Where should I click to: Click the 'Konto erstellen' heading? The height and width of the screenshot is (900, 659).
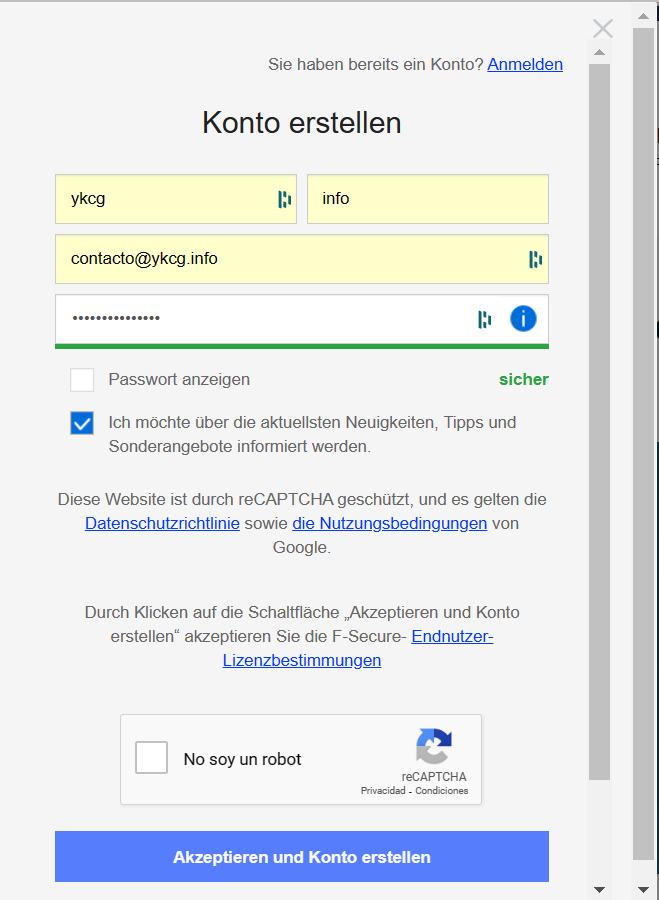click(301, 123)
